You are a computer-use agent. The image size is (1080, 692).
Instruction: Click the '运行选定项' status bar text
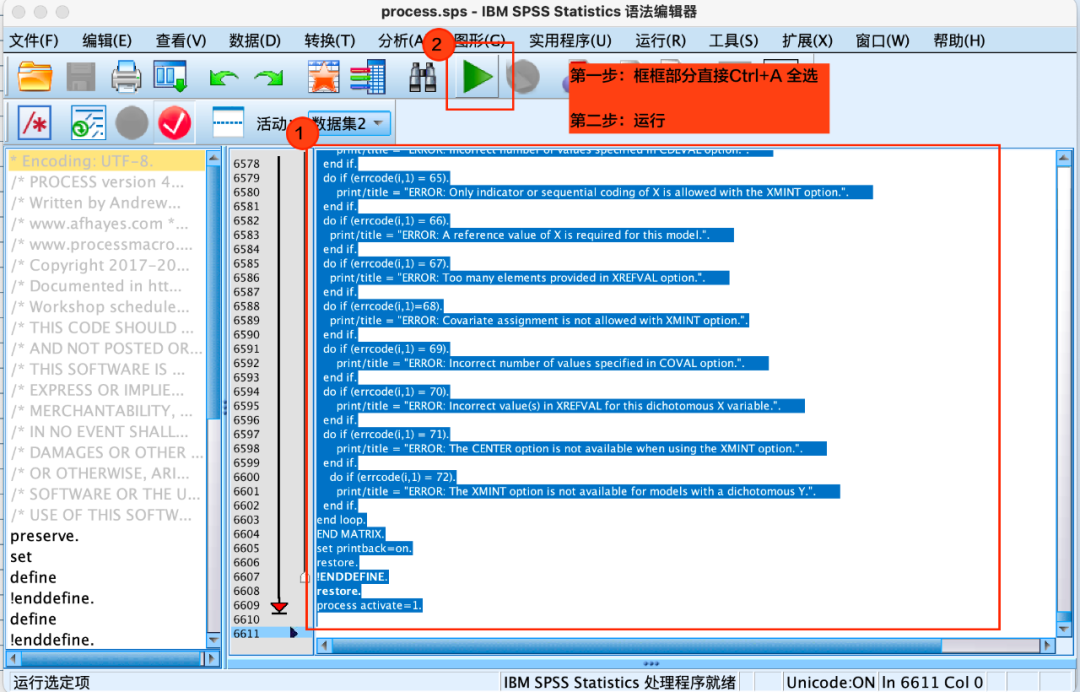point(52,682)
